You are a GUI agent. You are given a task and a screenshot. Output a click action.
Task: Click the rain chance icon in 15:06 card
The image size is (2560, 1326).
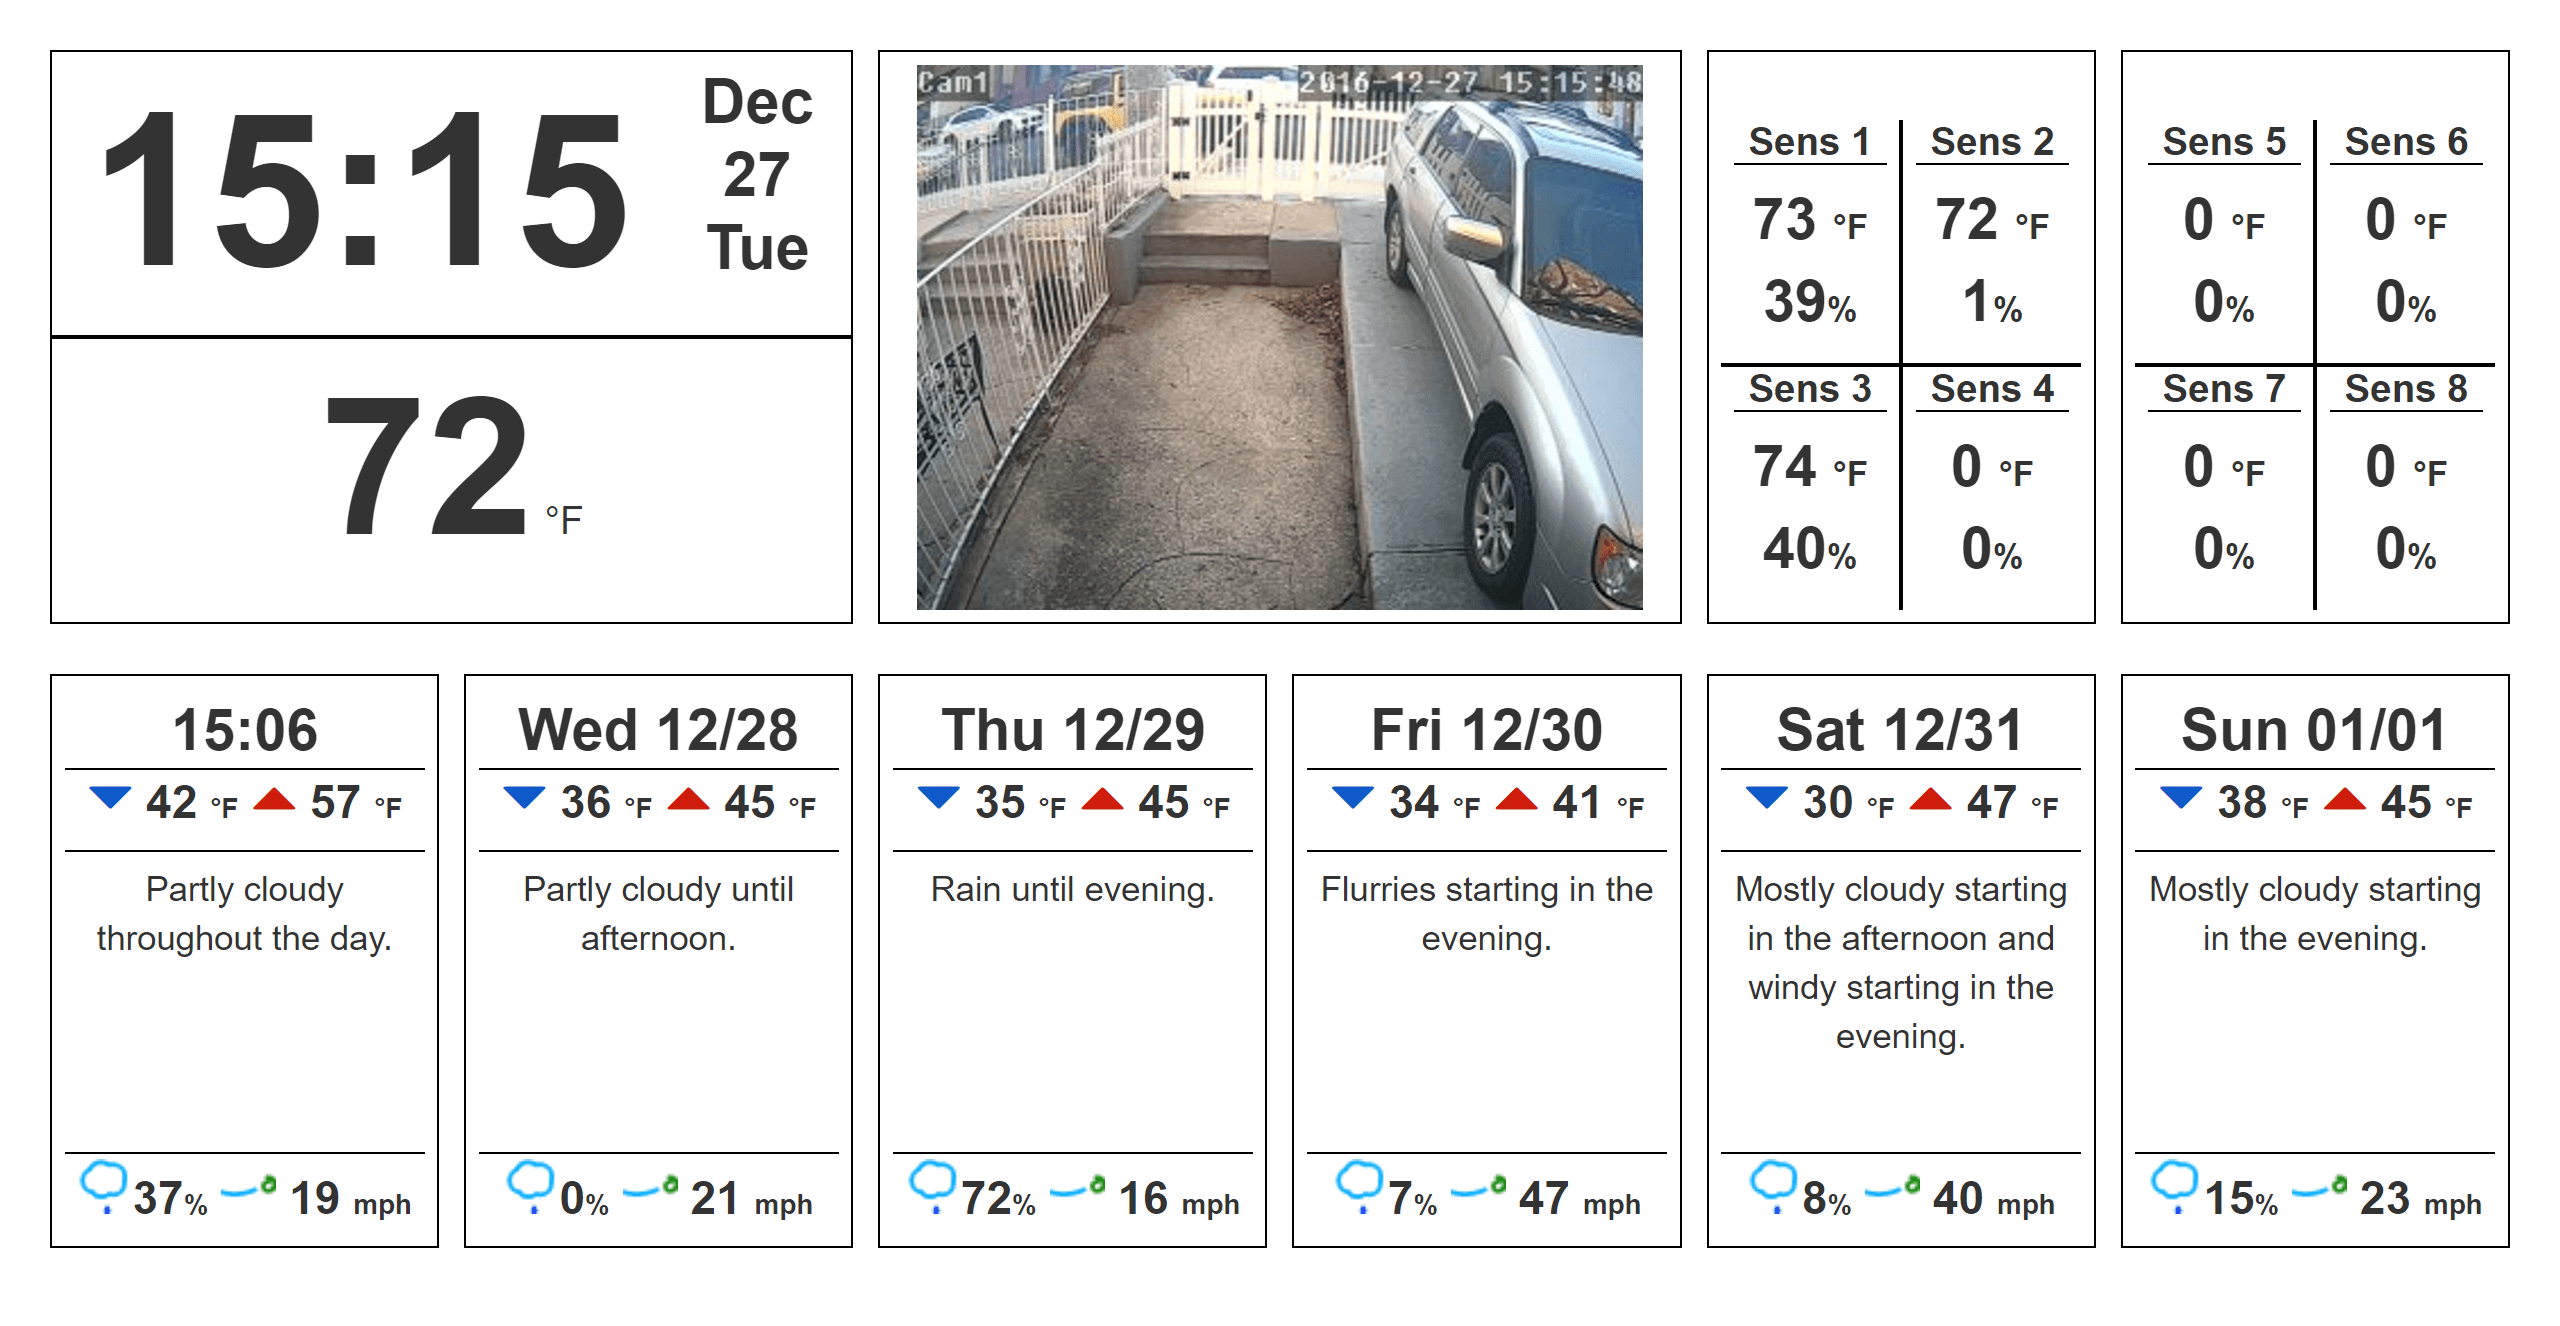104,1187
